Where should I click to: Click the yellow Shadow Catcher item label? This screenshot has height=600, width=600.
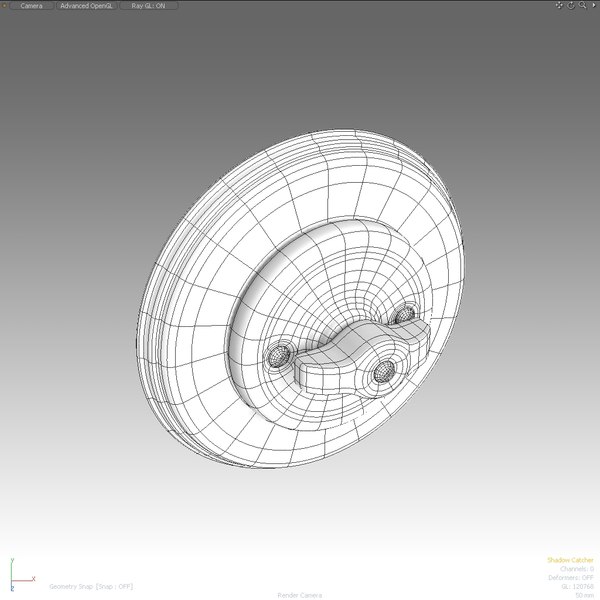(570, 560)
